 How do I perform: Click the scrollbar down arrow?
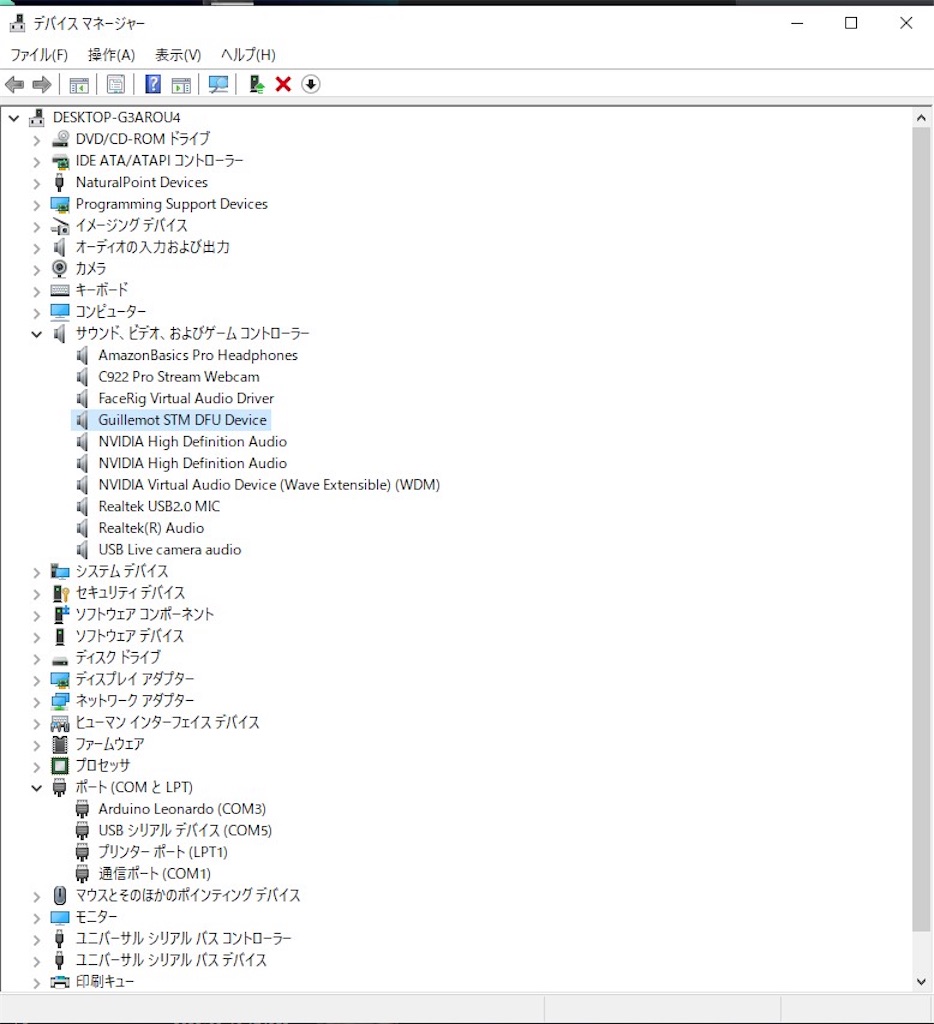921,982
